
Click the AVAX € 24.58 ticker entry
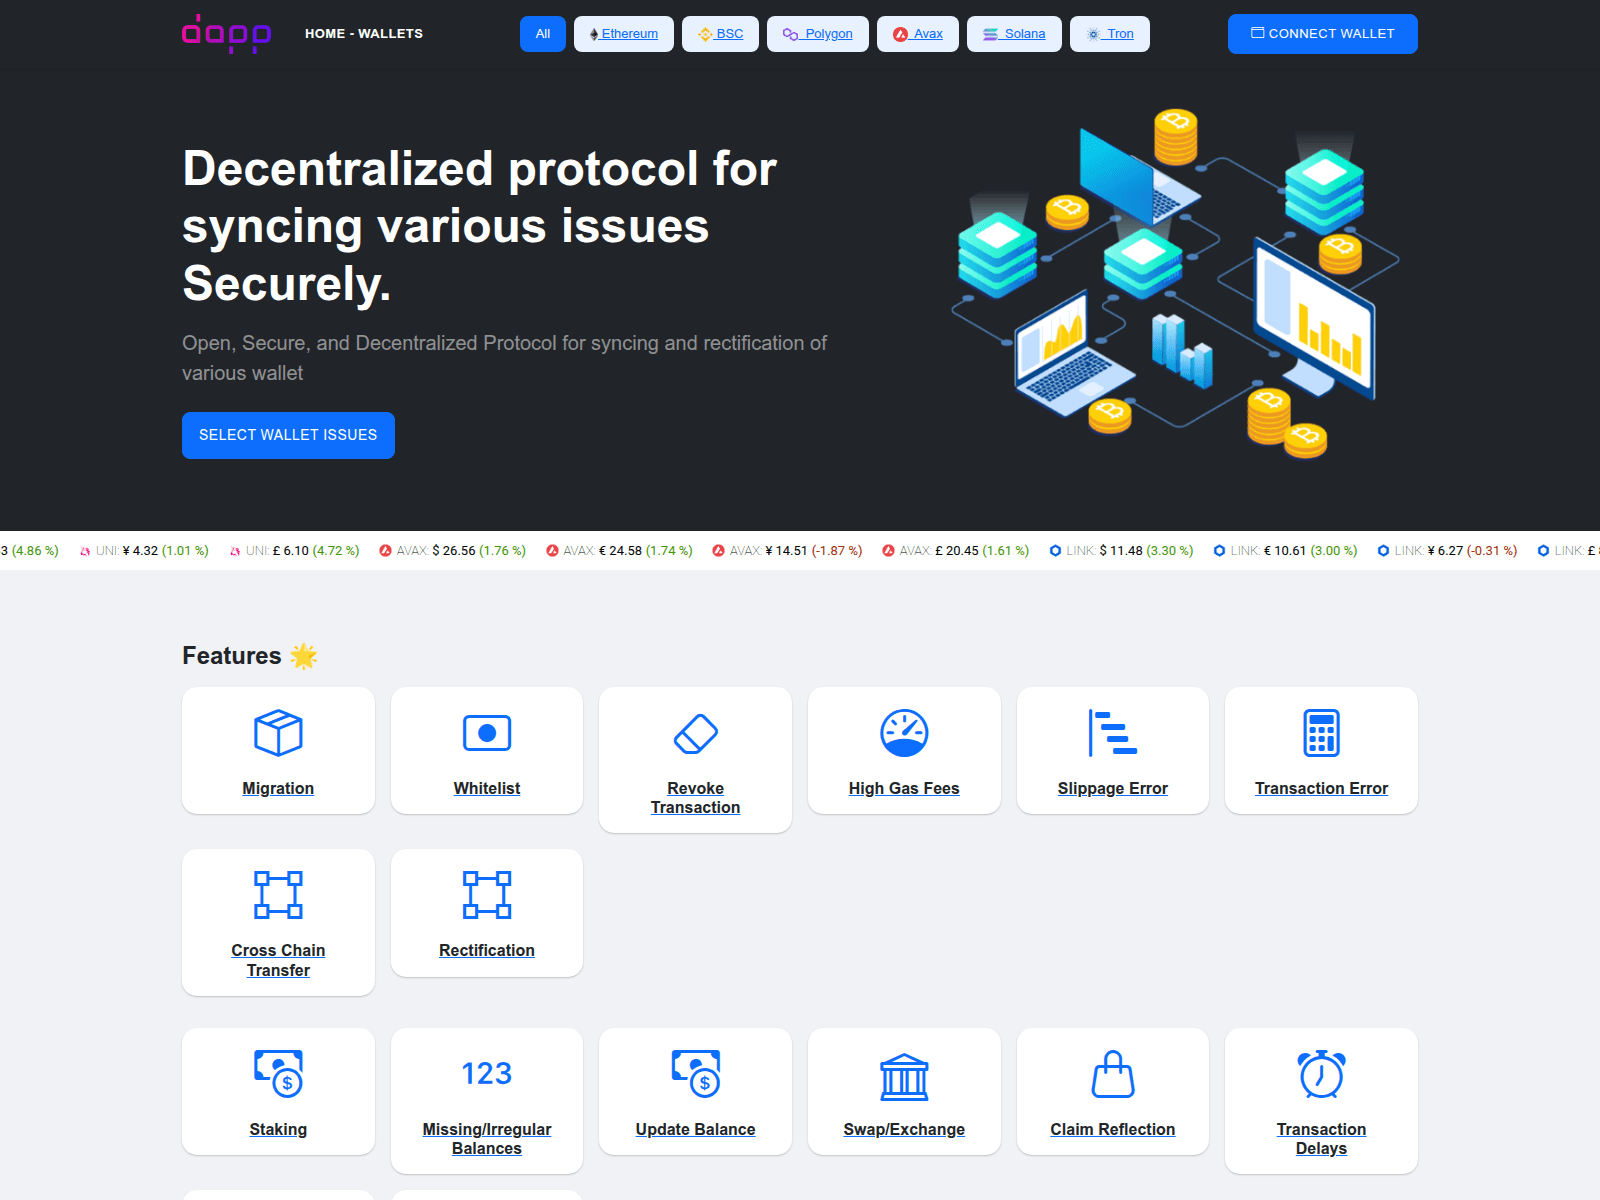click(619, 551)
